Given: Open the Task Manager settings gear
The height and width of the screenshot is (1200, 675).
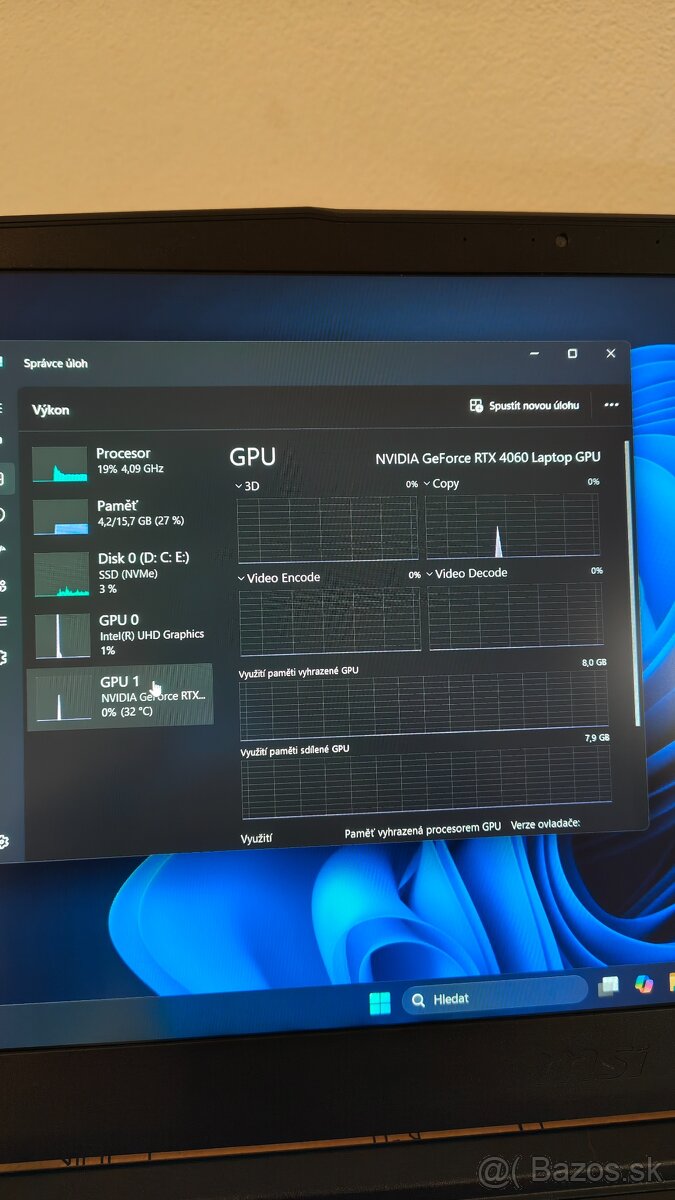Looking at the screenshot, I should [x=3, y=842].
